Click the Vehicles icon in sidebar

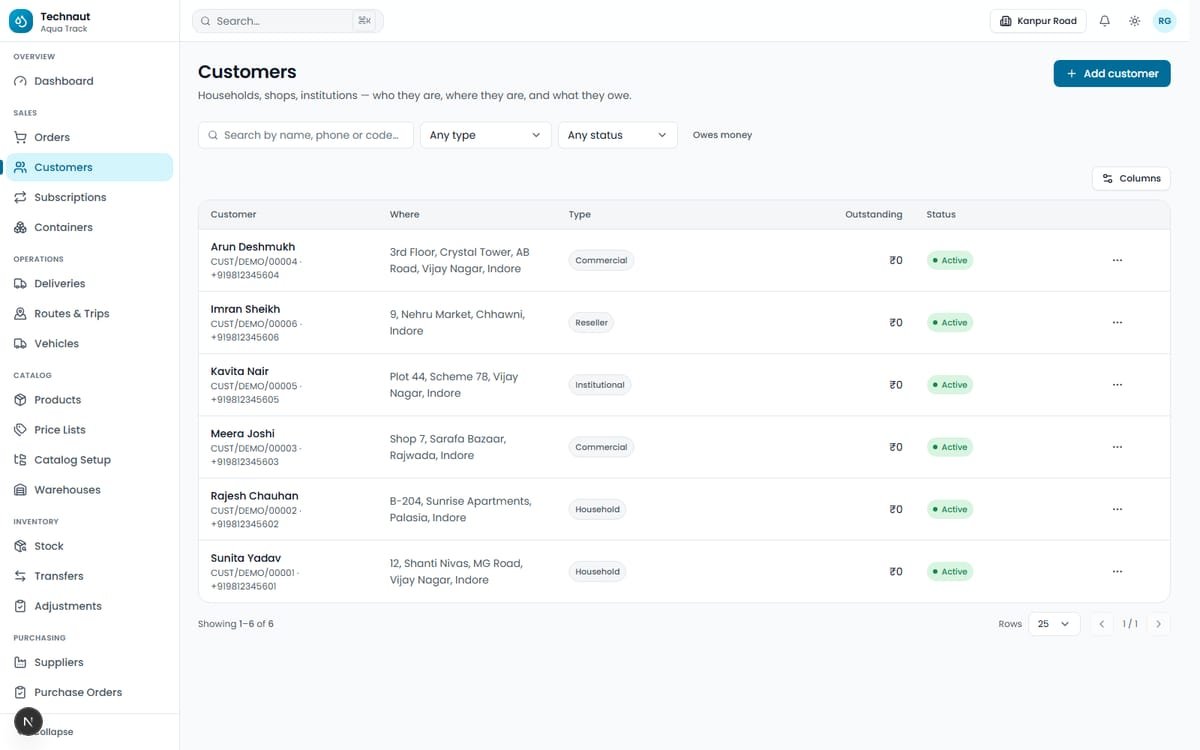point(20,343)
